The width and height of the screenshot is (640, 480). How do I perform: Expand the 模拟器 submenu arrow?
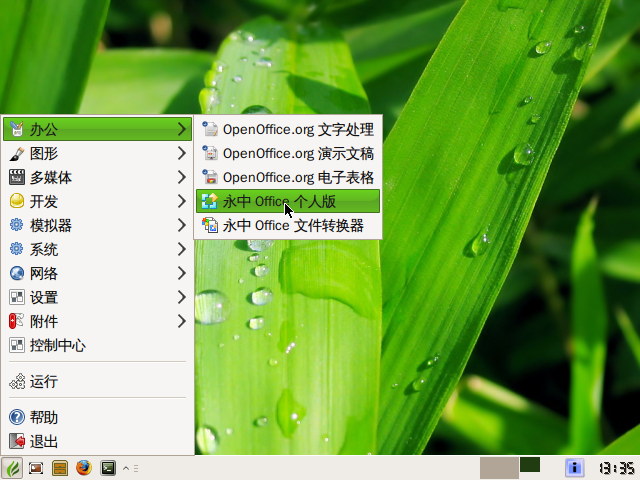(182, 225)
